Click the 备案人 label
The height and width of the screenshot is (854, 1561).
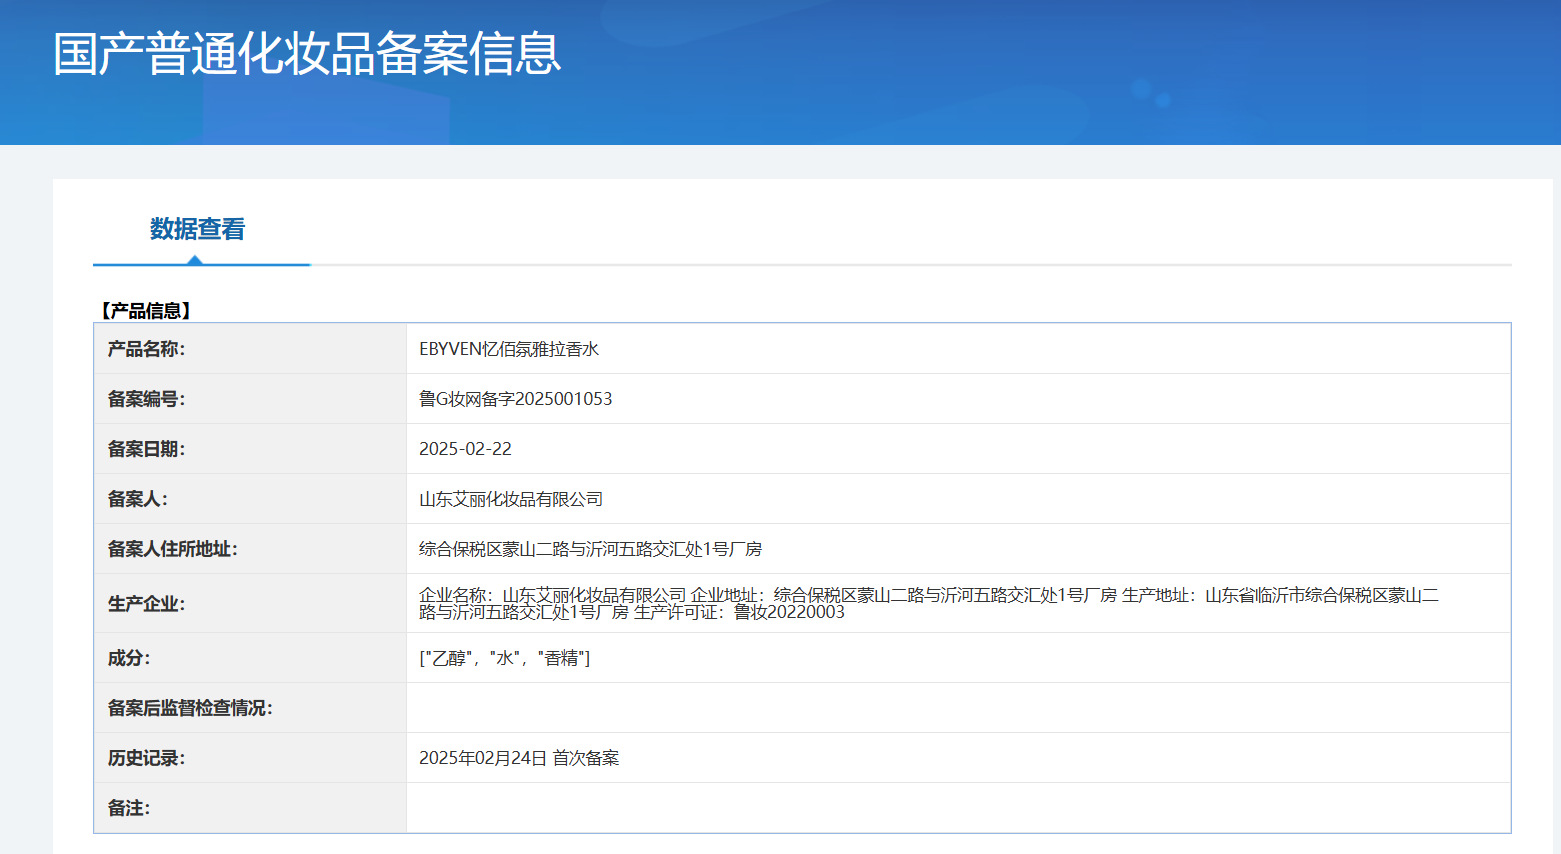click(138, 499)
